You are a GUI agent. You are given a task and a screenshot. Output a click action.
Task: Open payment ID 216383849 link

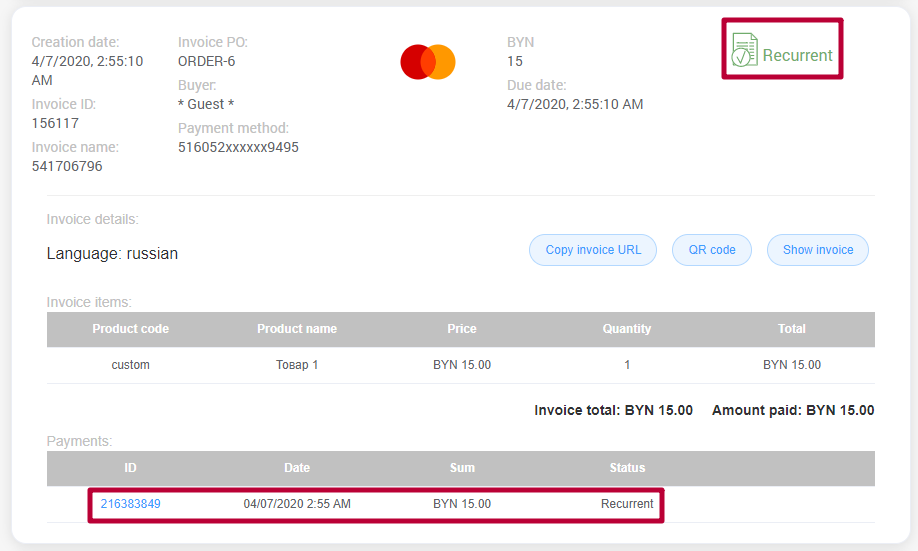[130, 504]
